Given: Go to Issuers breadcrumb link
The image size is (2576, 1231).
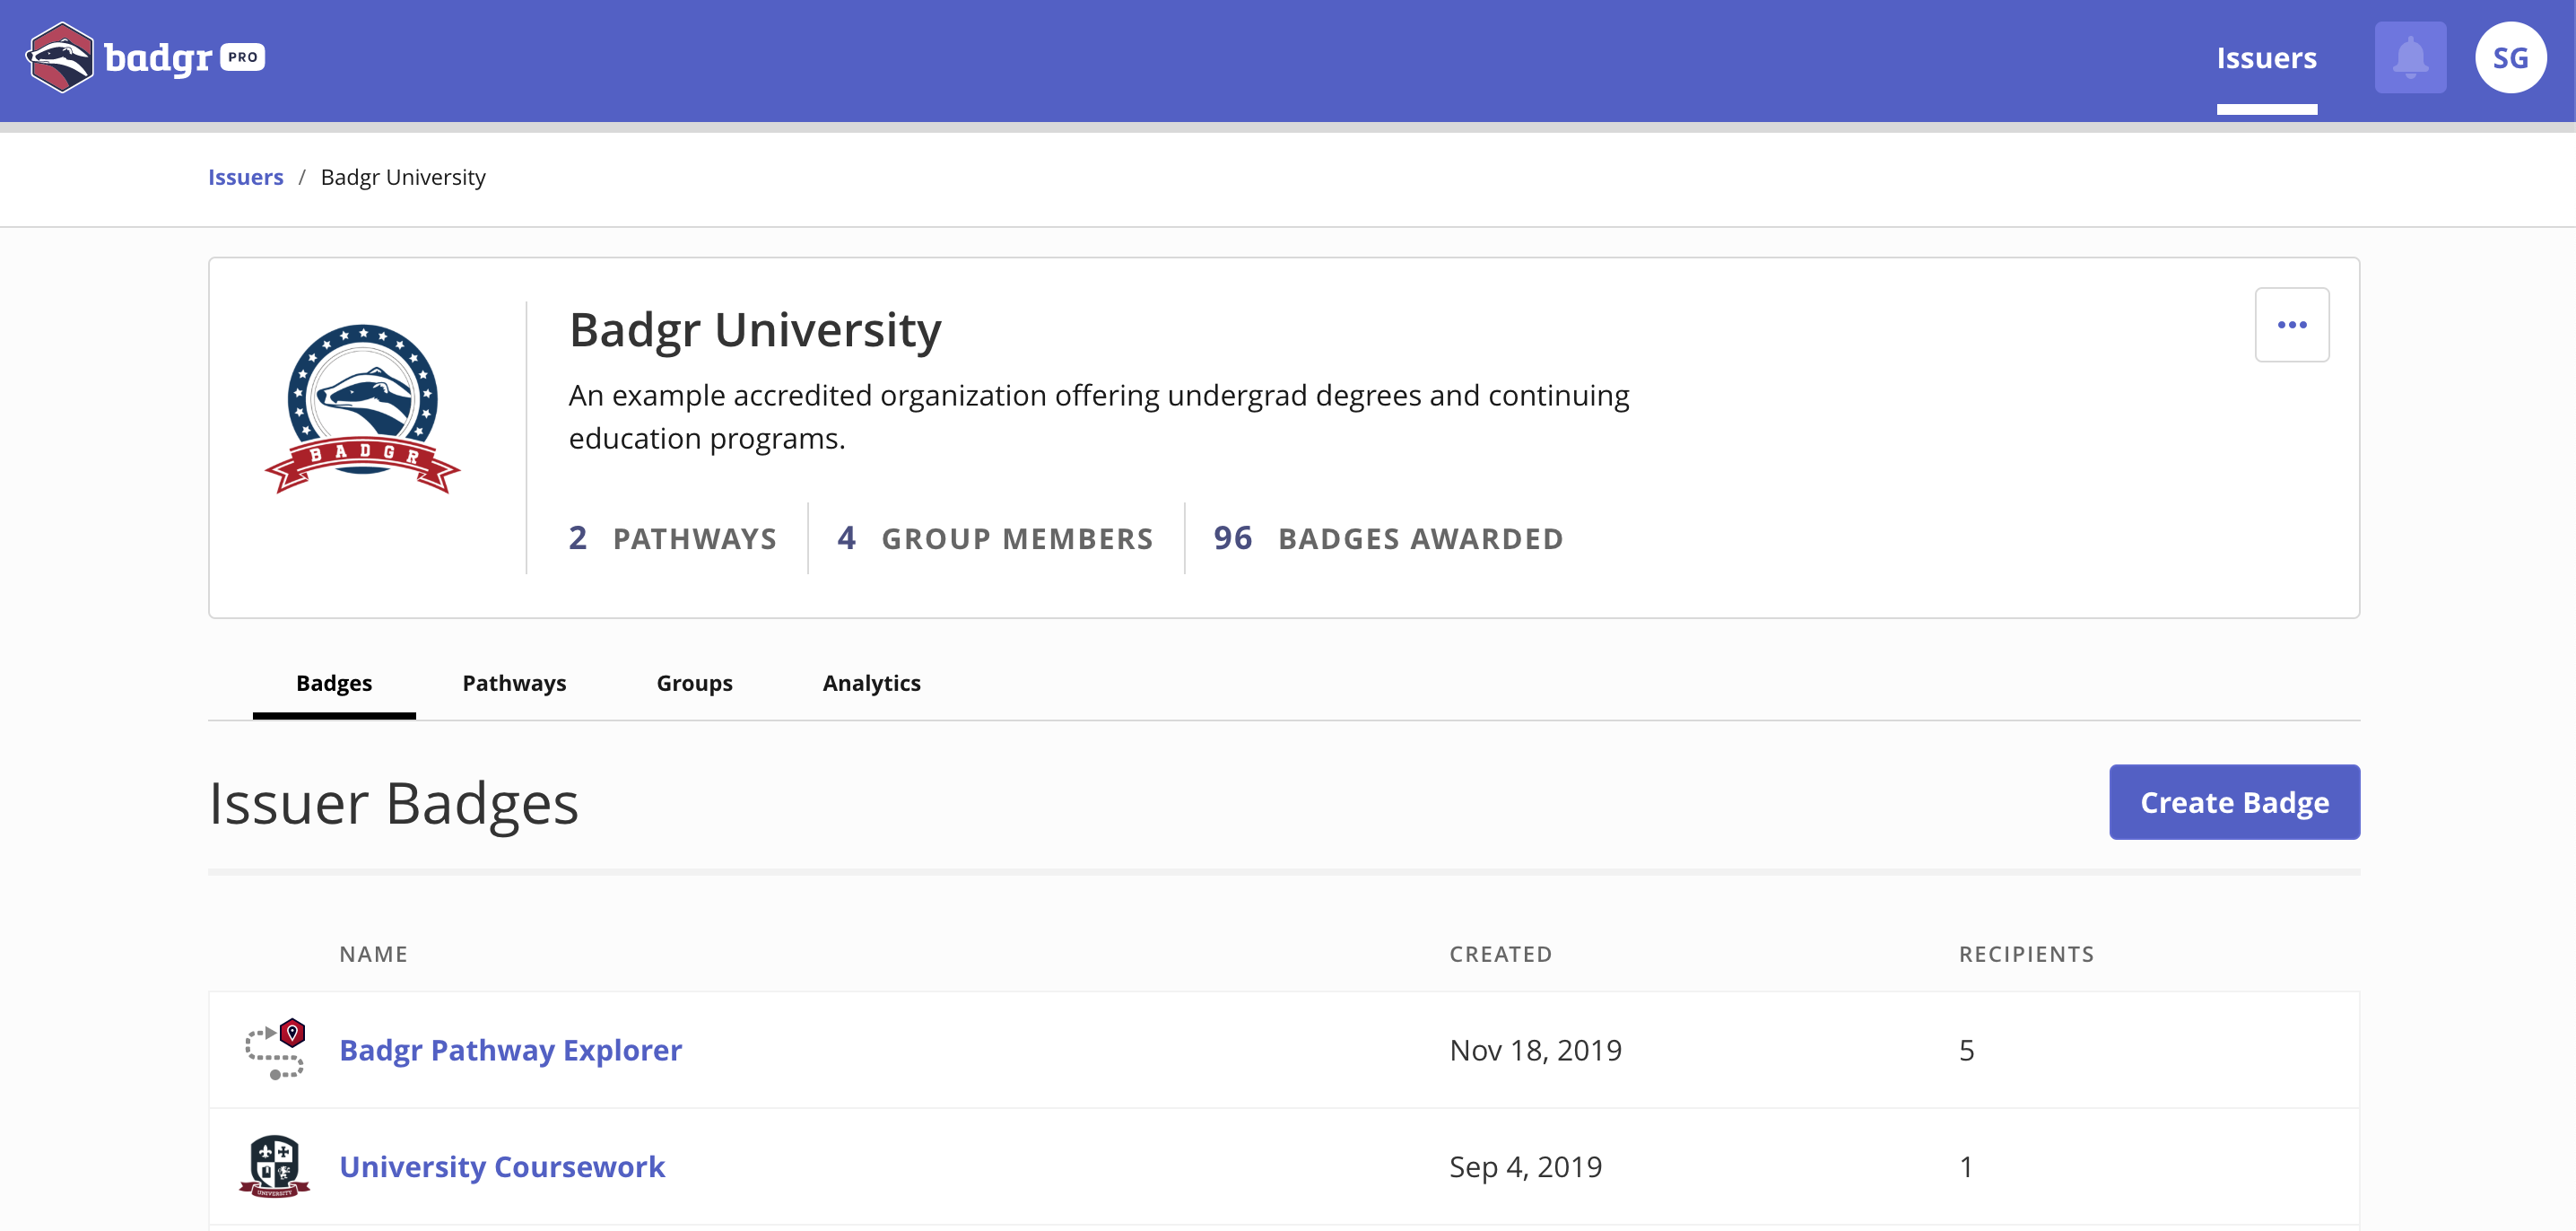Looking at the screenshot, I should click(245, 177).
